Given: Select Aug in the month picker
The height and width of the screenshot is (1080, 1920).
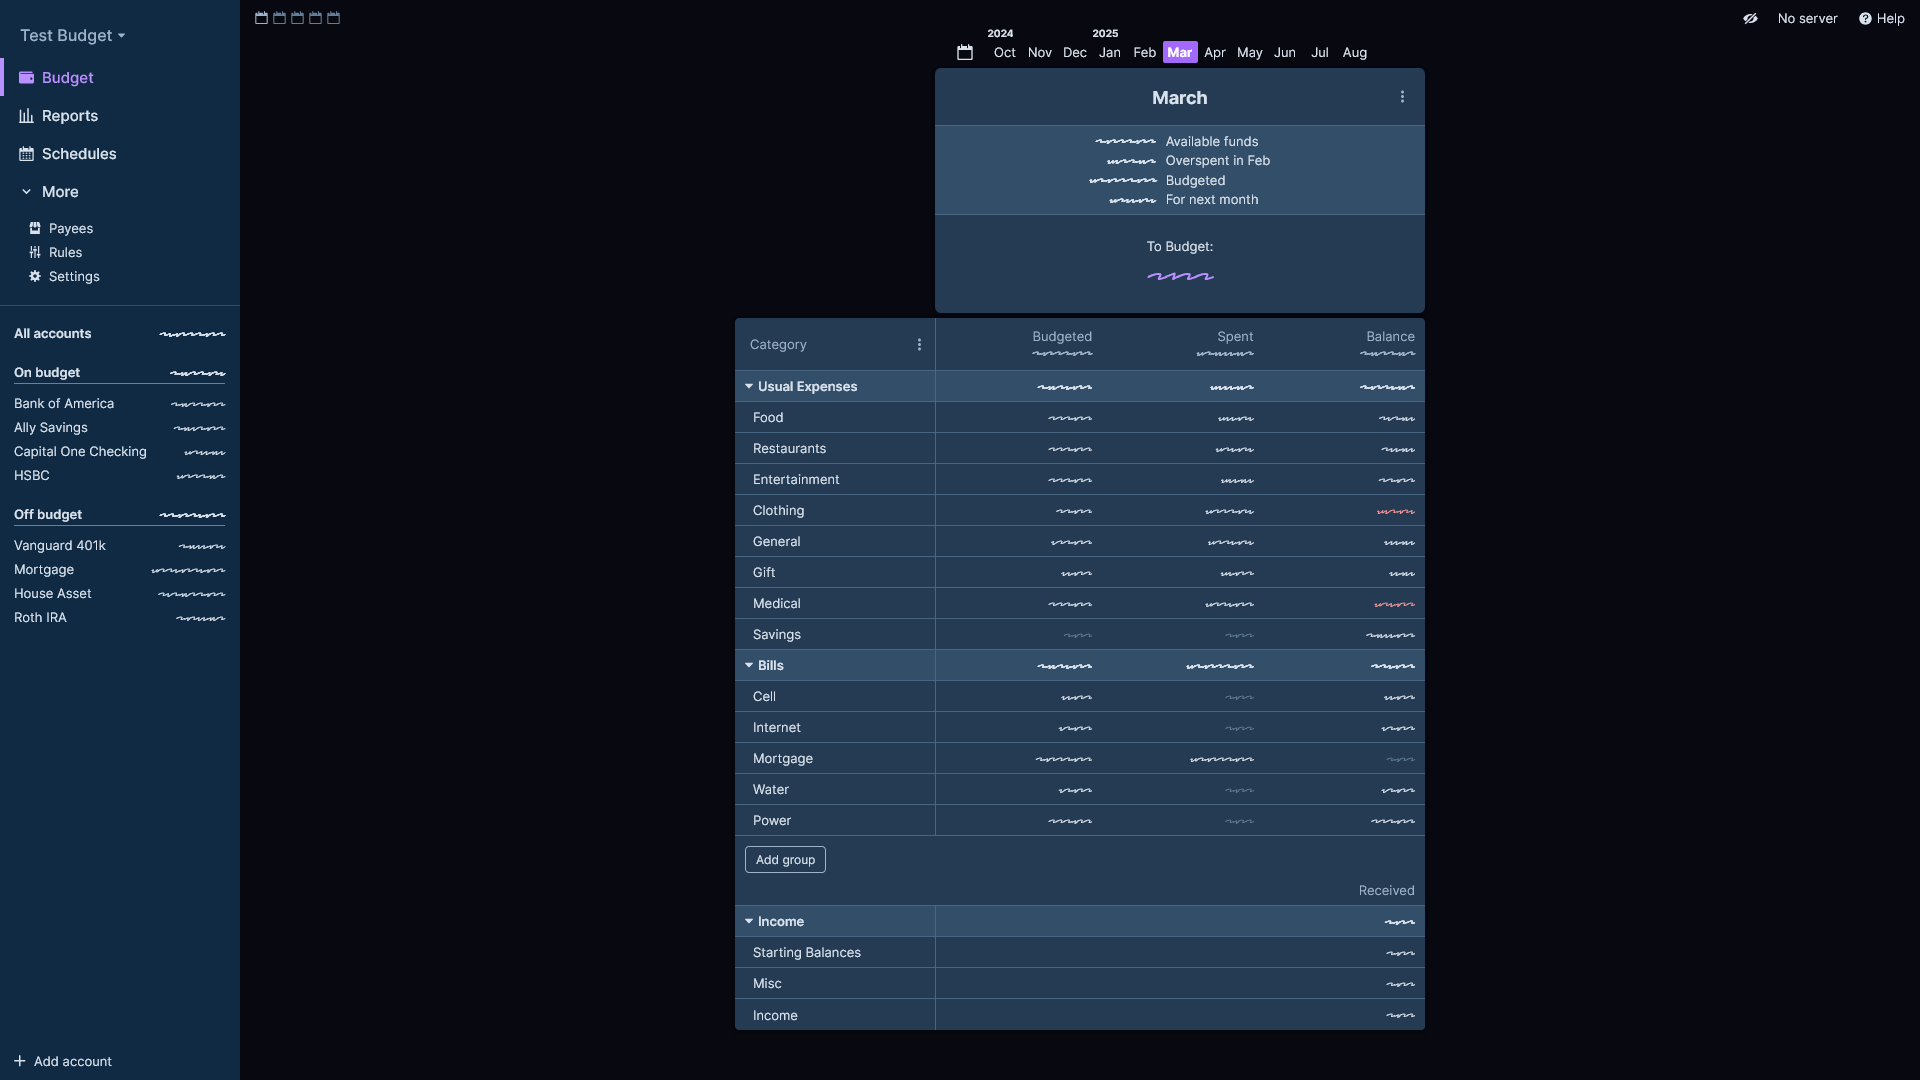Looking at the screenshot, I should [1354, 53].
